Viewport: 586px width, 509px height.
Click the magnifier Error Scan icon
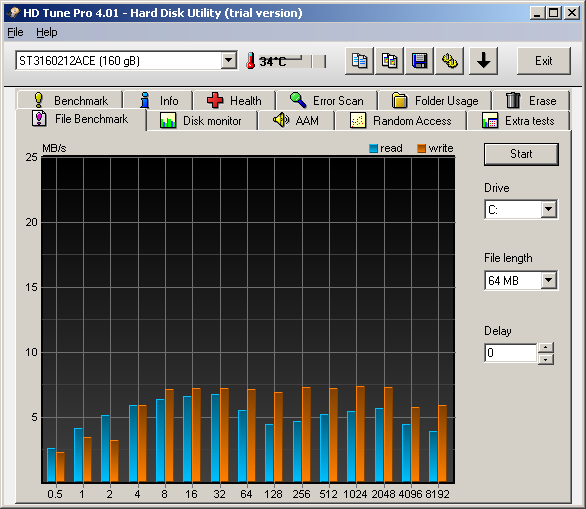coord(298,100)
